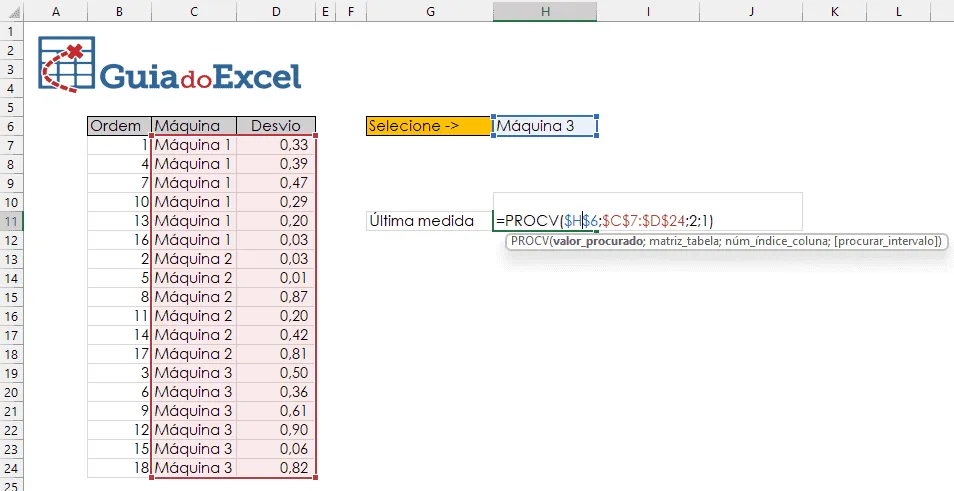Select Máquina 1 cell in row 12
This screenshot has width=954, height=491.
point(194,240)
